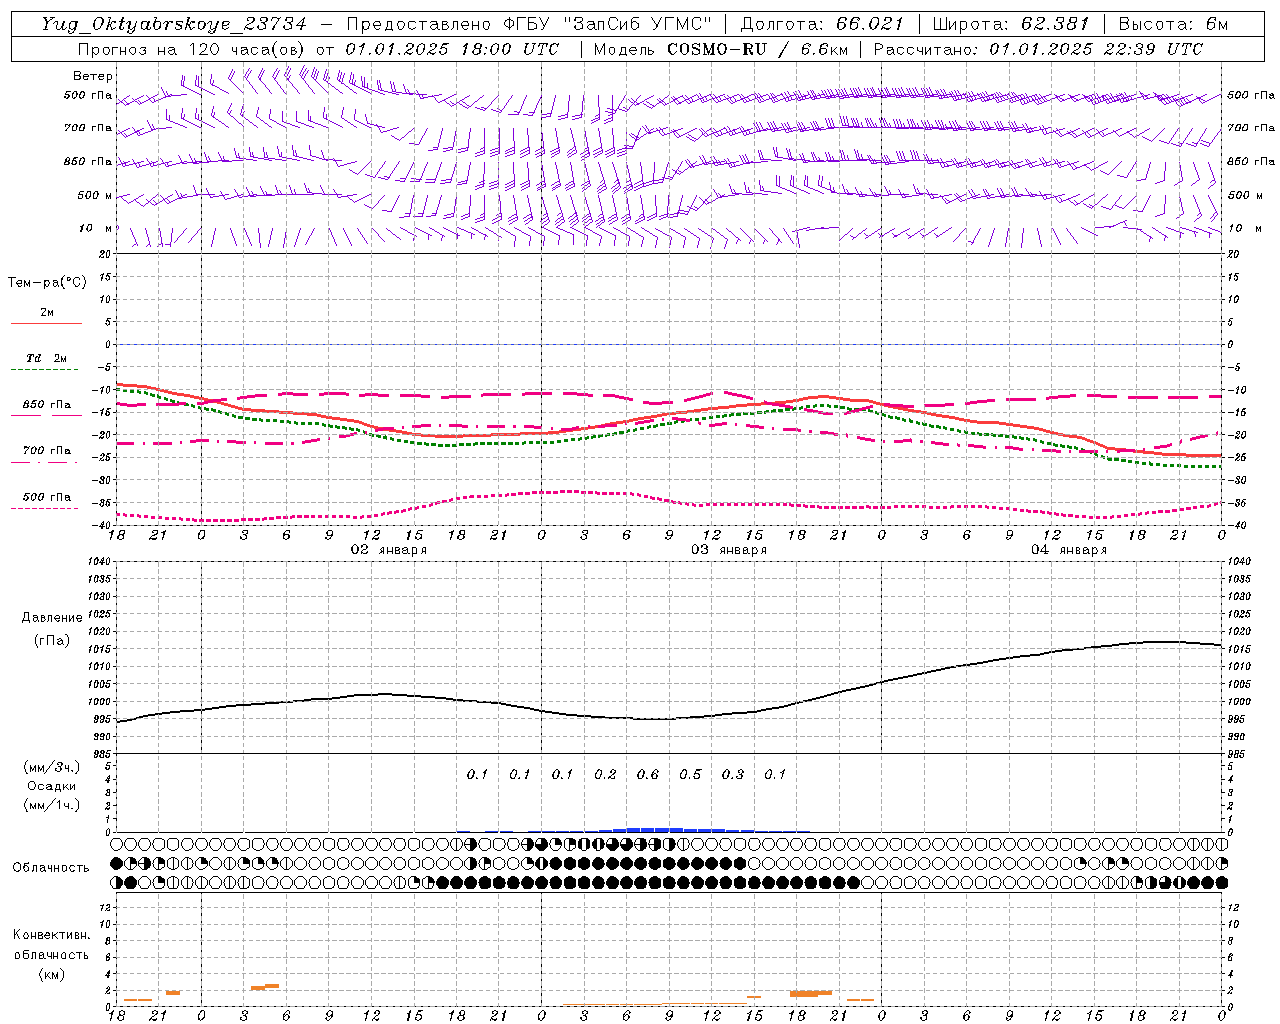Image resolution: width=1280 pixels, height=1024 pixels.
Task: Select the provider text ФГБУ "ЗапСиб УГМС"
Action: [606, 24]
